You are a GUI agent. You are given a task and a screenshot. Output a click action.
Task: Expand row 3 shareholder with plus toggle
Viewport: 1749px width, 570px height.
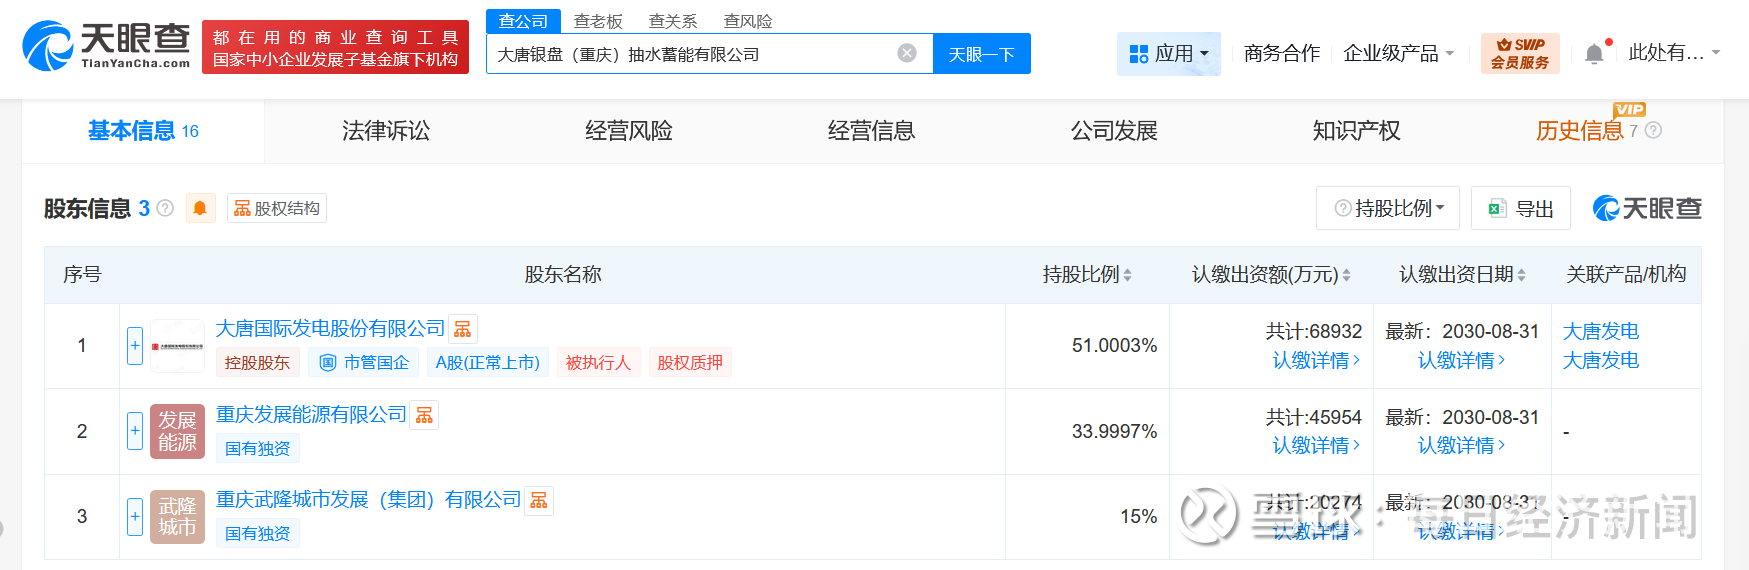coord(135,516)
